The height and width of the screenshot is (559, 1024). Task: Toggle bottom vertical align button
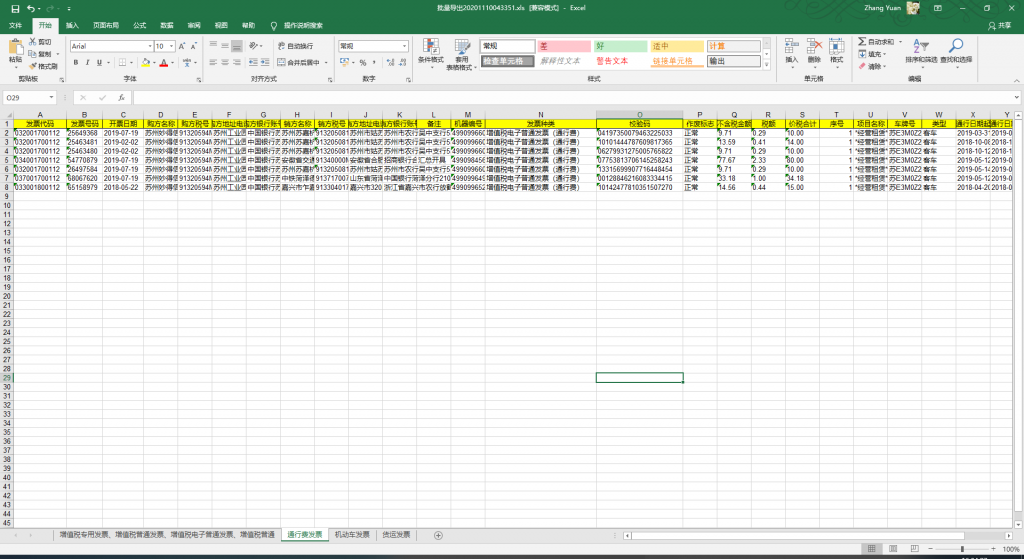236,46
